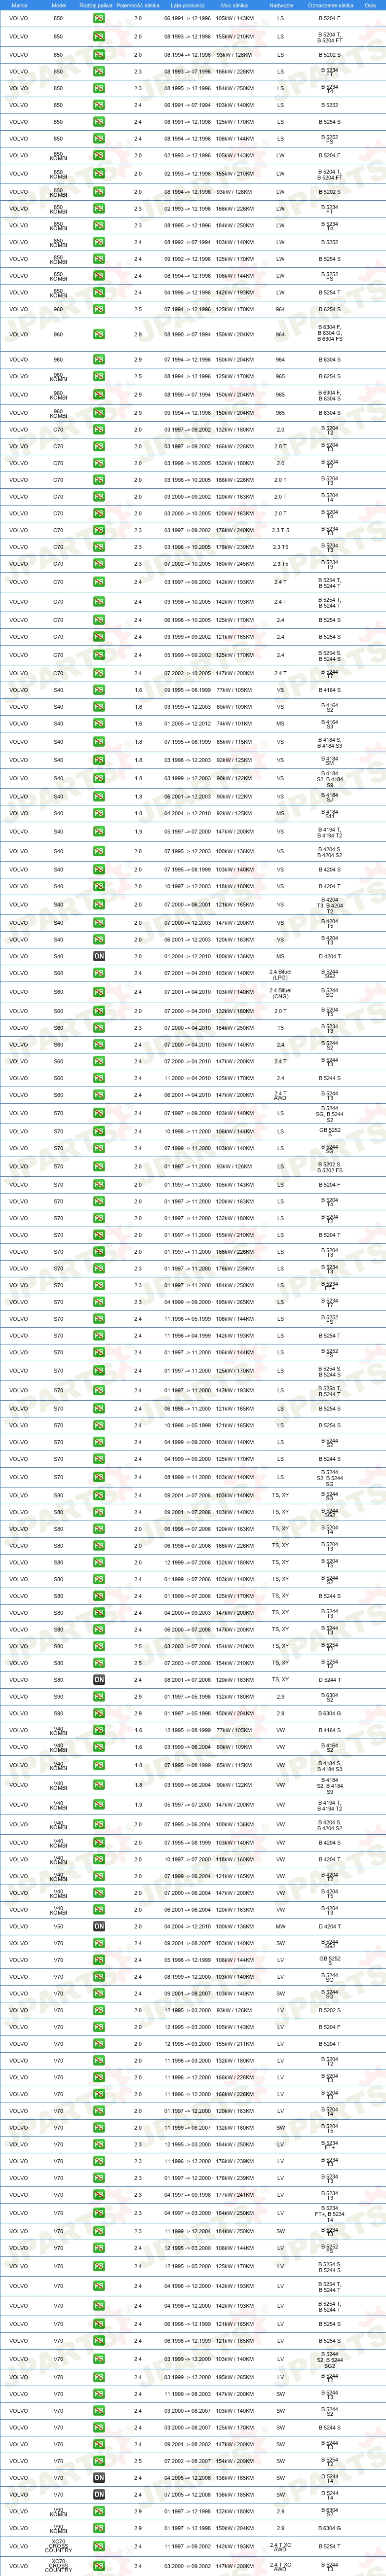The image size is (386, 2576).
Task: Click petrol icon in S40 118kW / 160KM row
Action: [99, 886]
